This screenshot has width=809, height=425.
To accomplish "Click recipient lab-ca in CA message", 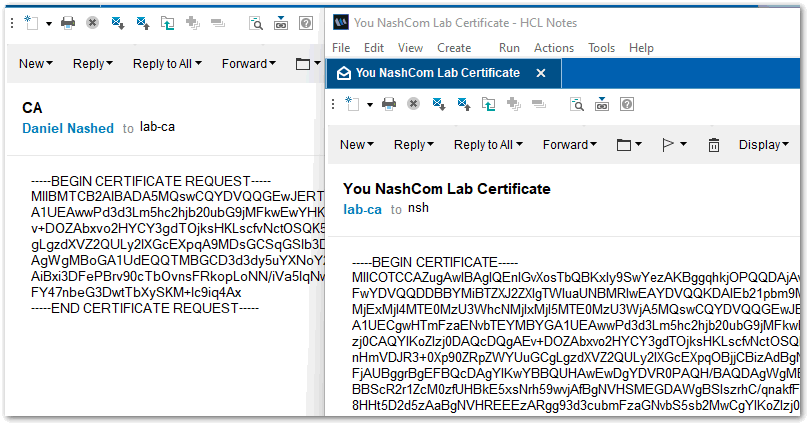I will coord(157,127).
